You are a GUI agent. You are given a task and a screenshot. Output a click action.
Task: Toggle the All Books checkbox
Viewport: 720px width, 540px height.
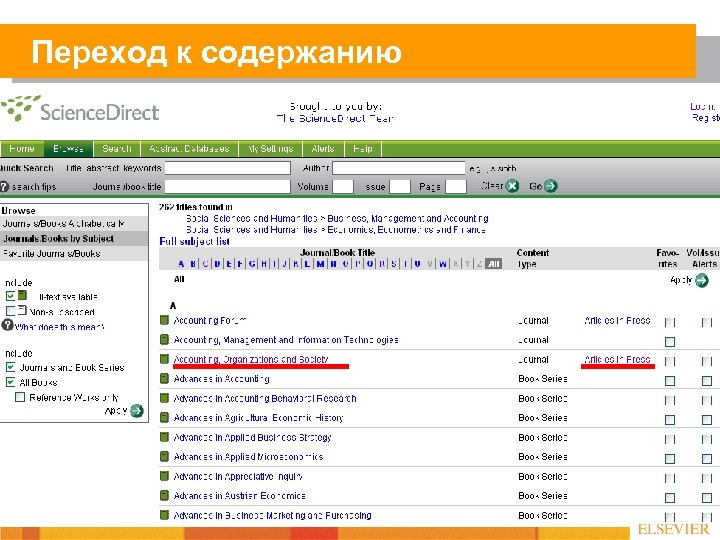[x=11, y=382]
